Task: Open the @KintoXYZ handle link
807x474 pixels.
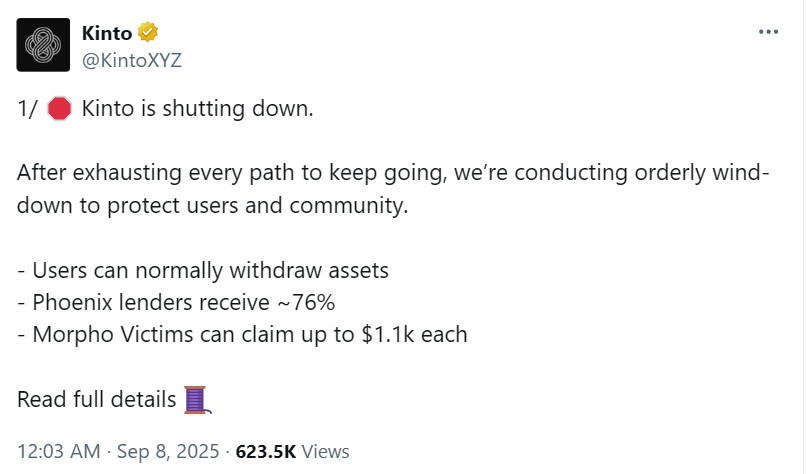Action: [133, 60]
